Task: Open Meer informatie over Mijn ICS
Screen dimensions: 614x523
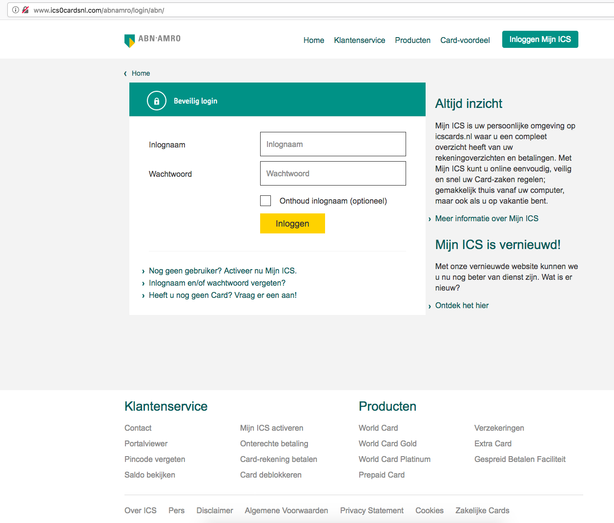Action: point(487,218)
